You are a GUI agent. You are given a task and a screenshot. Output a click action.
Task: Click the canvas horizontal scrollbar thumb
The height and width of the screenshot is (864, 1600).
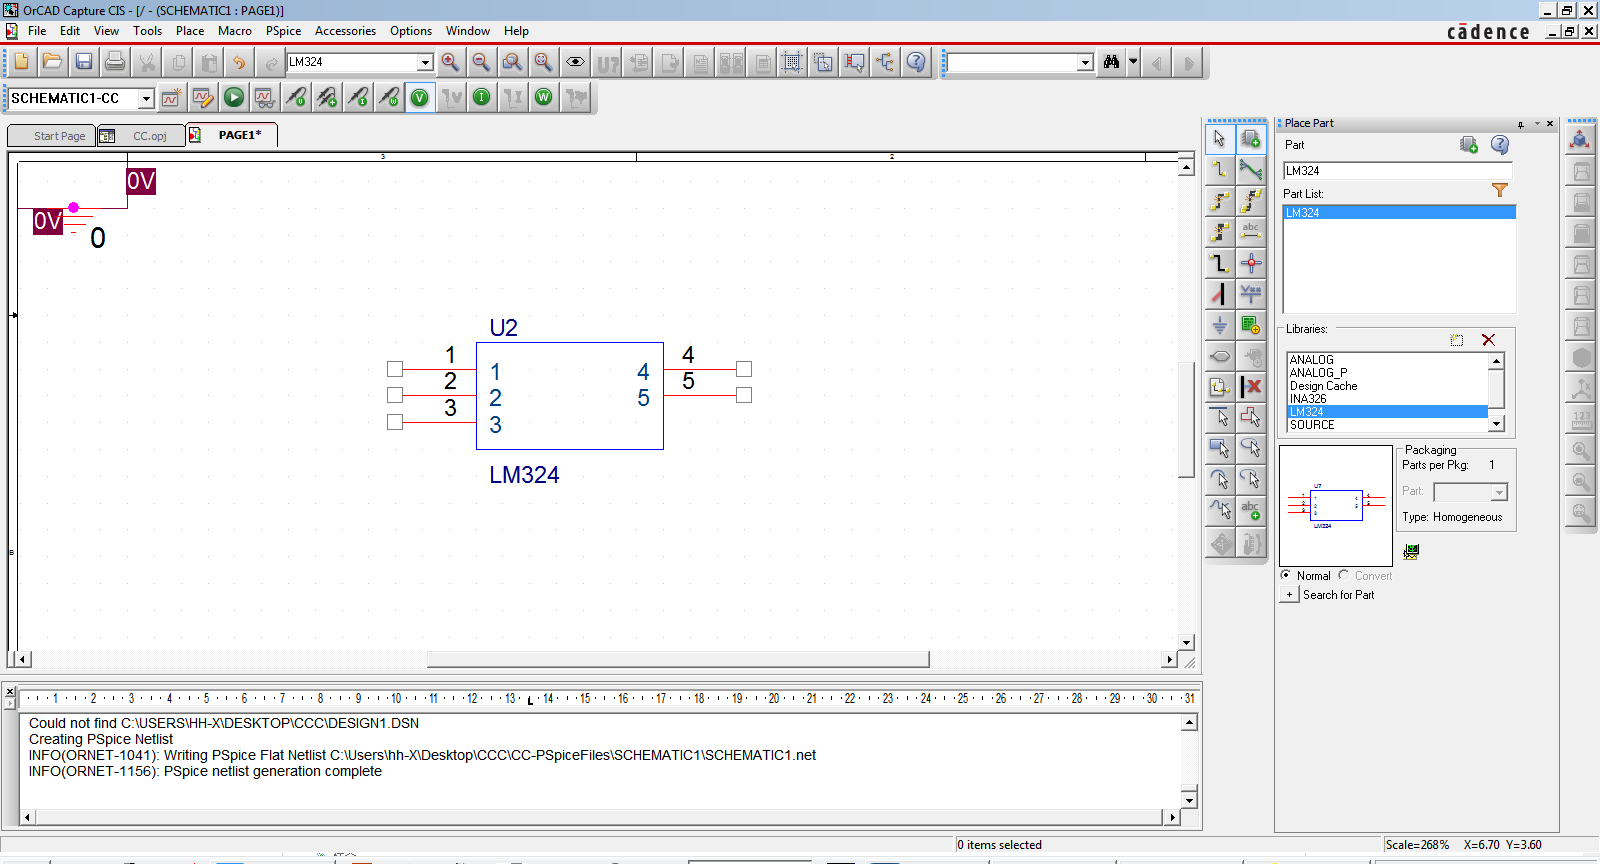[x=678, y=660]
